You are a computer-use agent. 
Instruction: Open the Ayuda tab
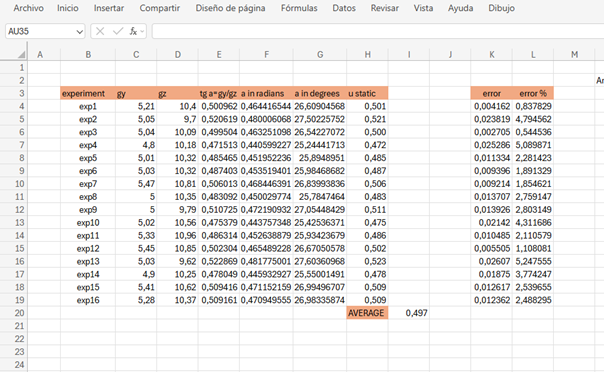coord(460,8)
